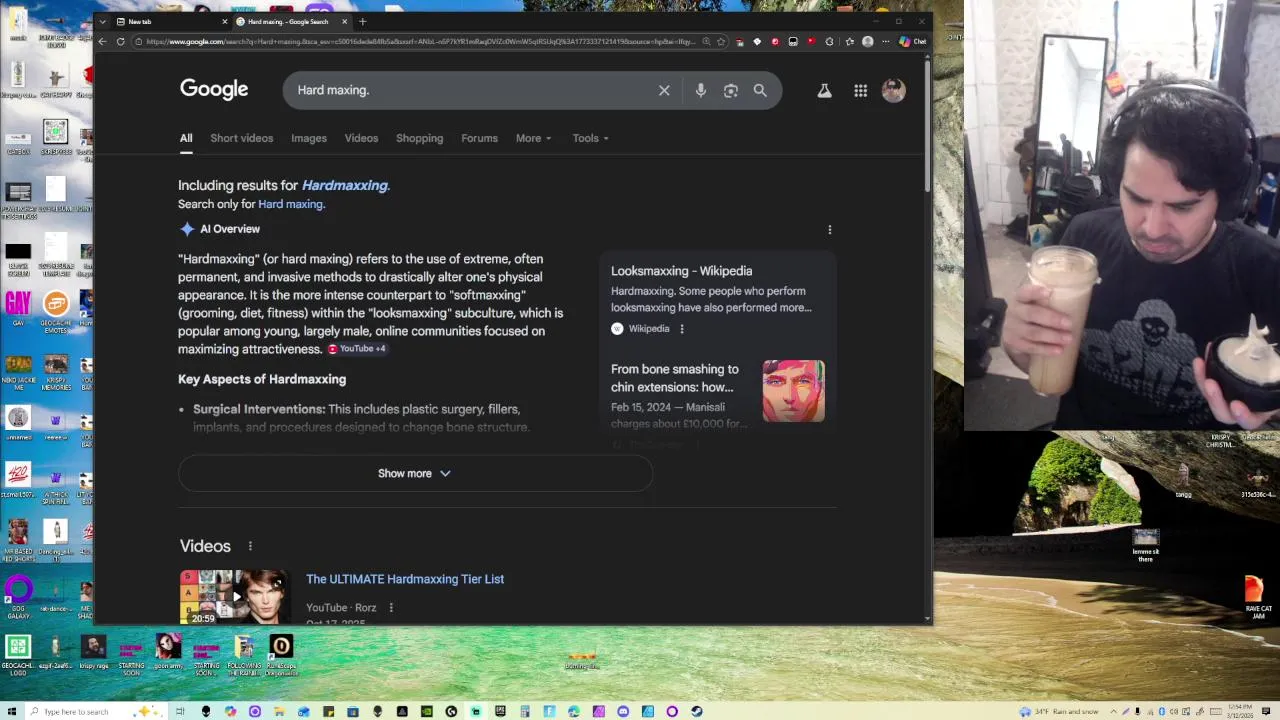Switch to Shopping results tab

point(419,138)
